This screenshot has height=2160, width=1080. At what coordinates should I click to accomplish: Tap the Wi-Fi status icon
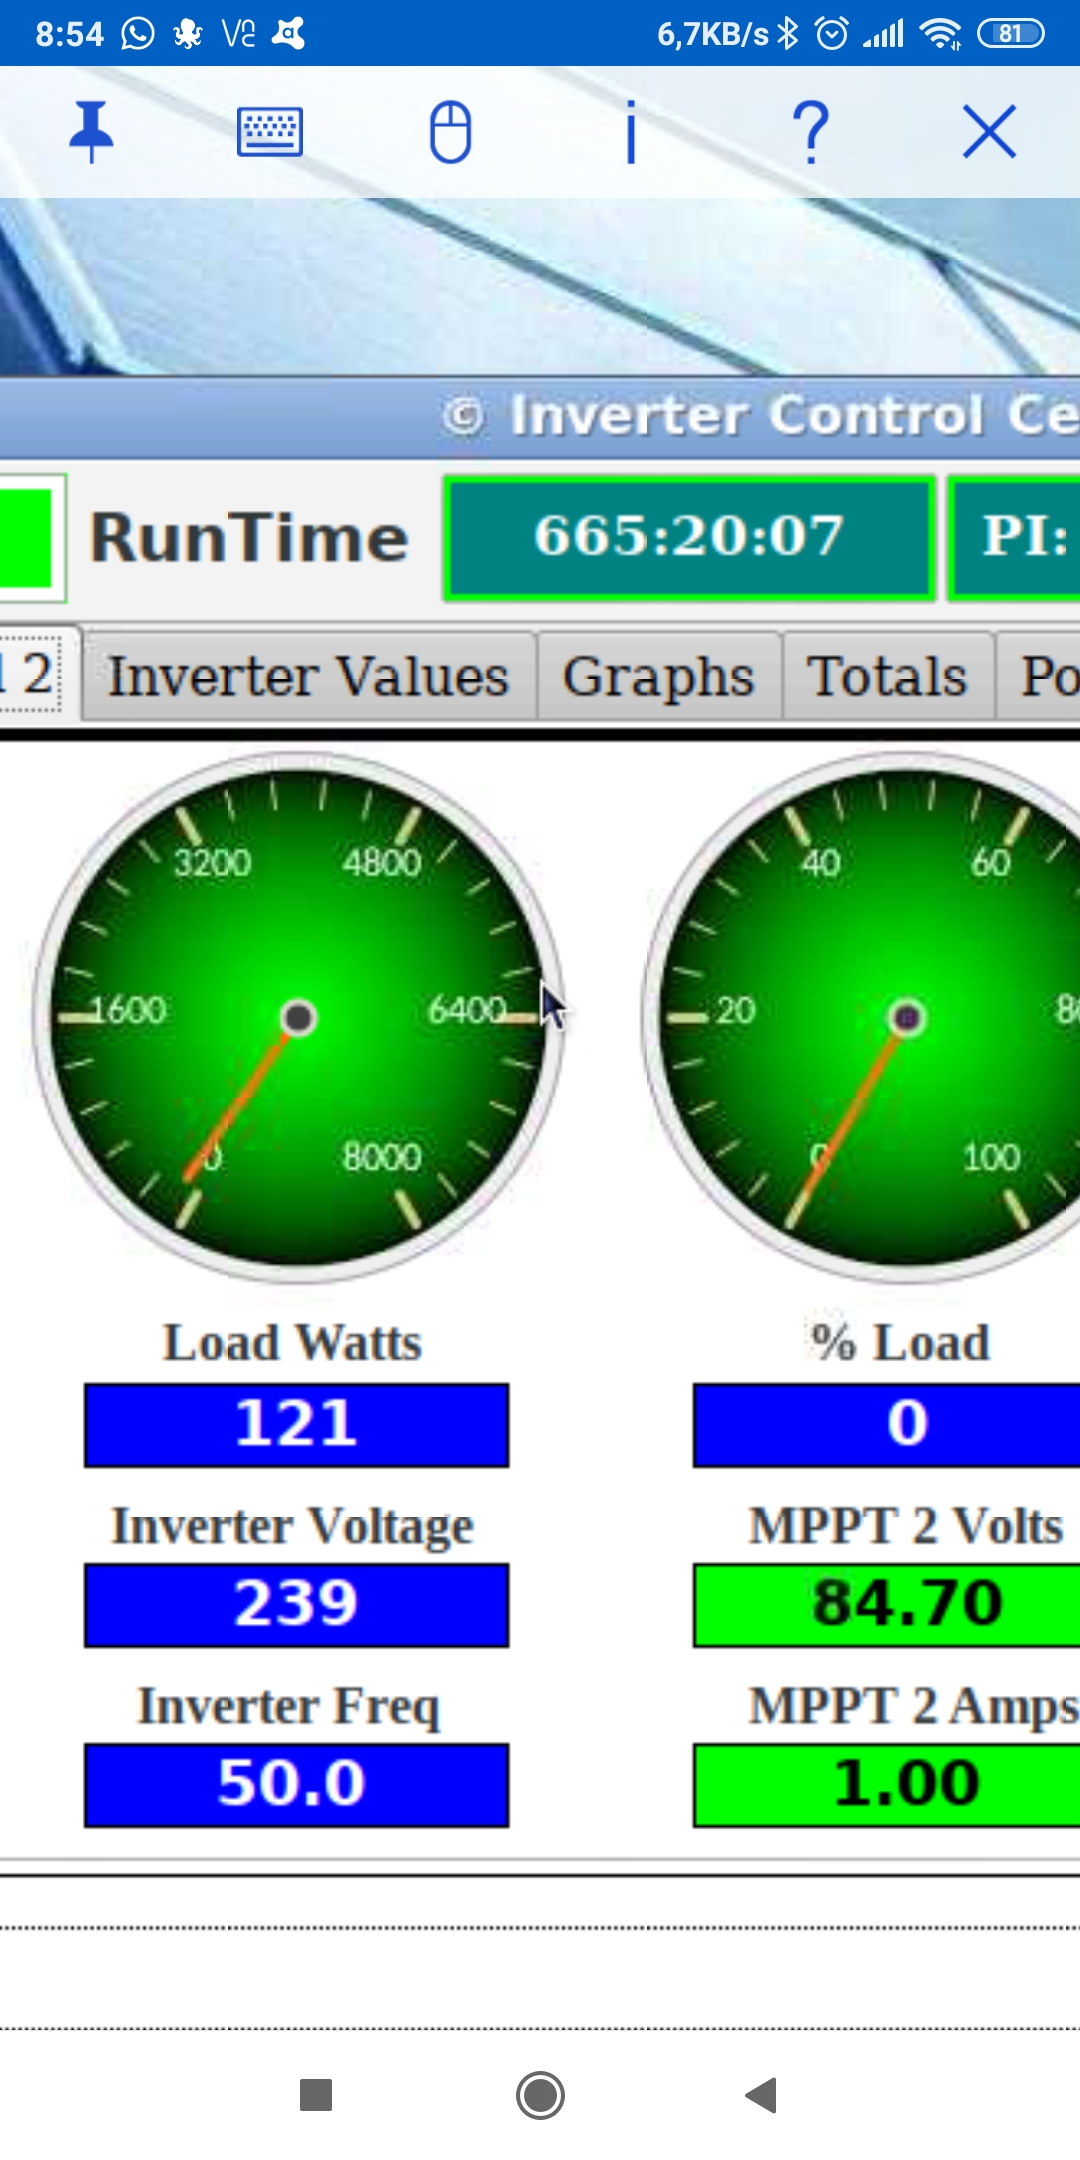(x=940, y=34)
